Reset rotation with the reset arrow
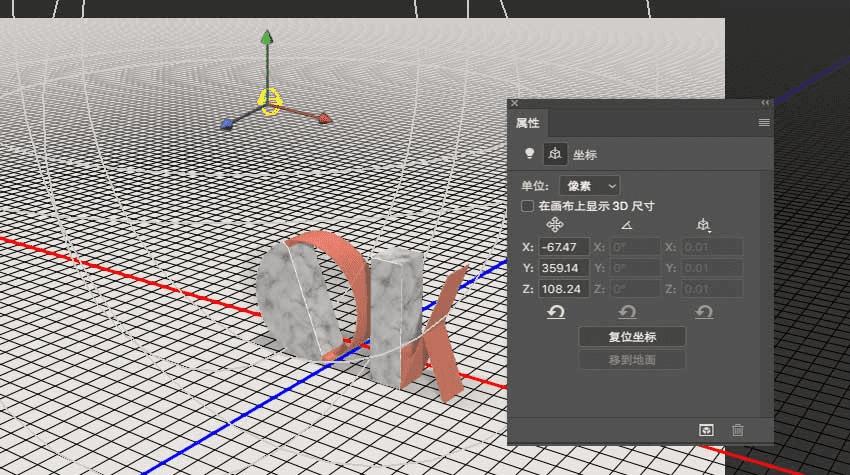The image size is (850, 475). [627, 312]
